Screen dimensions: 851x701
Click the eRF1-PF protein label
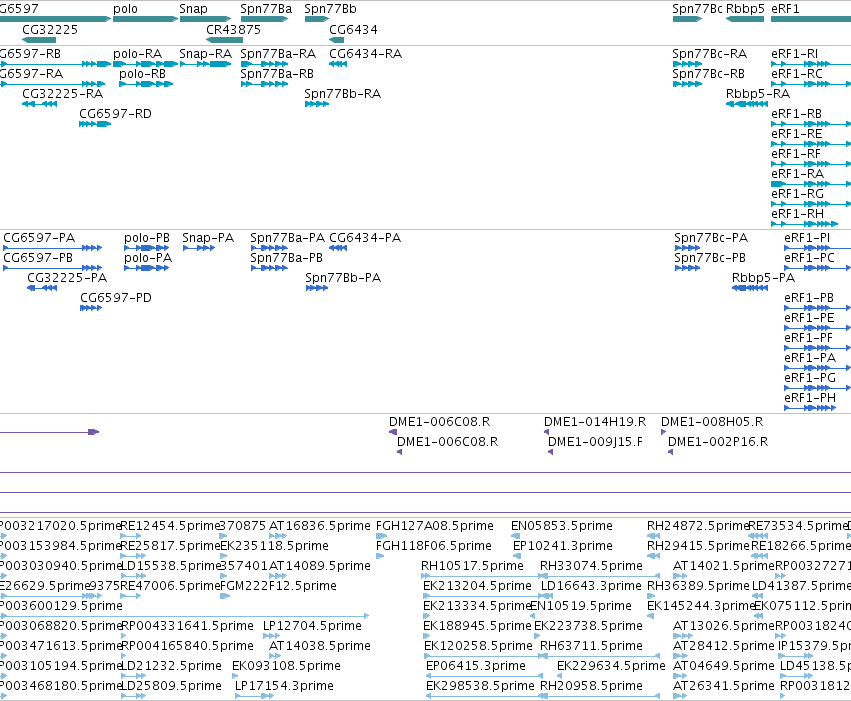808,339
